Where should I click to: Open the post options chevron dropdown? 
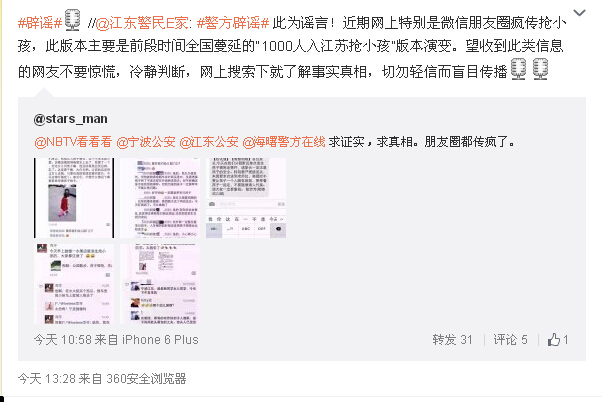tap(579, 13)
